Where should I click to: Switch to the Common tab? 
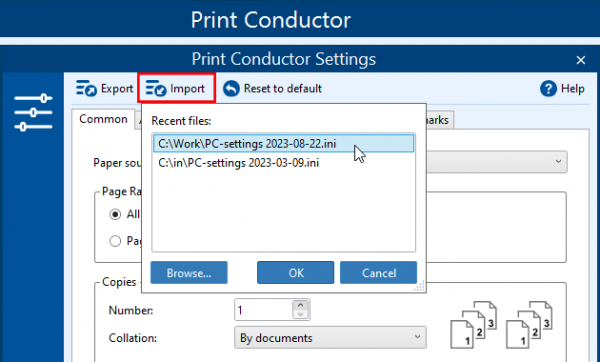[x=103, y=119]
